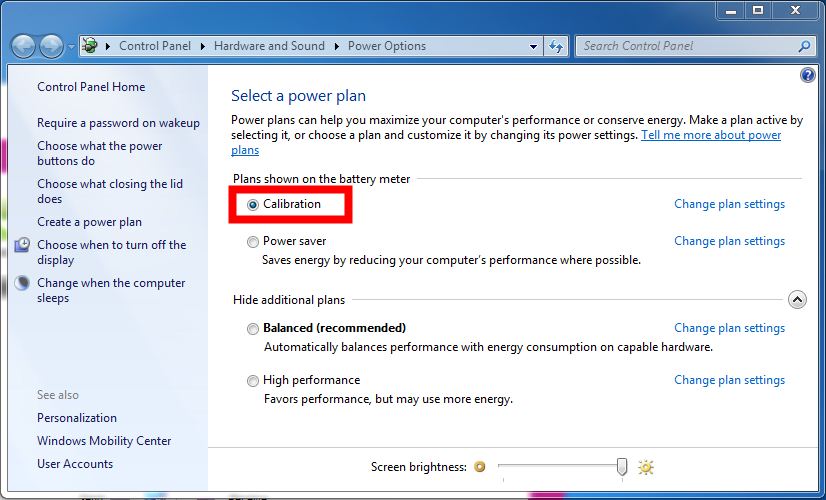
Task: Collapse the Hide additional plans section
Action: pos(797,300)
